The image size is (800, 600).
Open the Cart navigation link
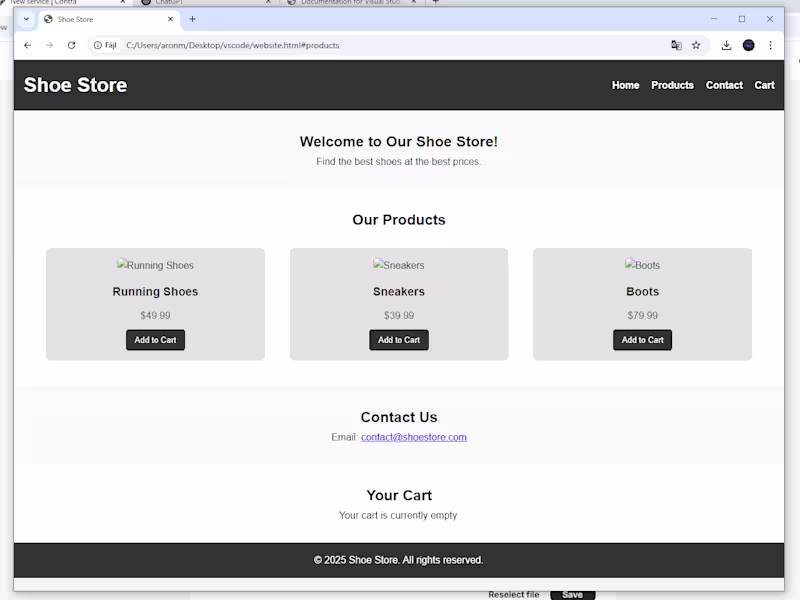click(764, 85)
